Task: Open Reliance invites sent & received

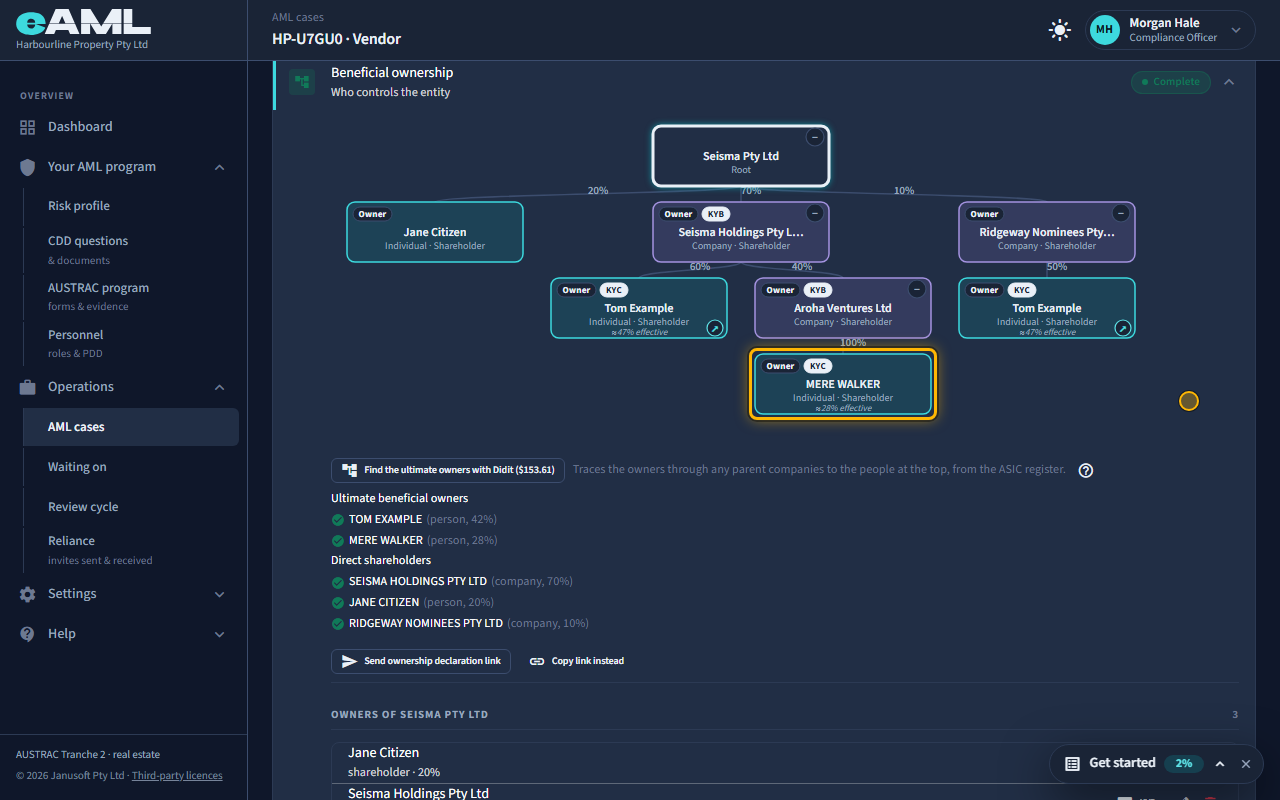Action: [130, 549]
